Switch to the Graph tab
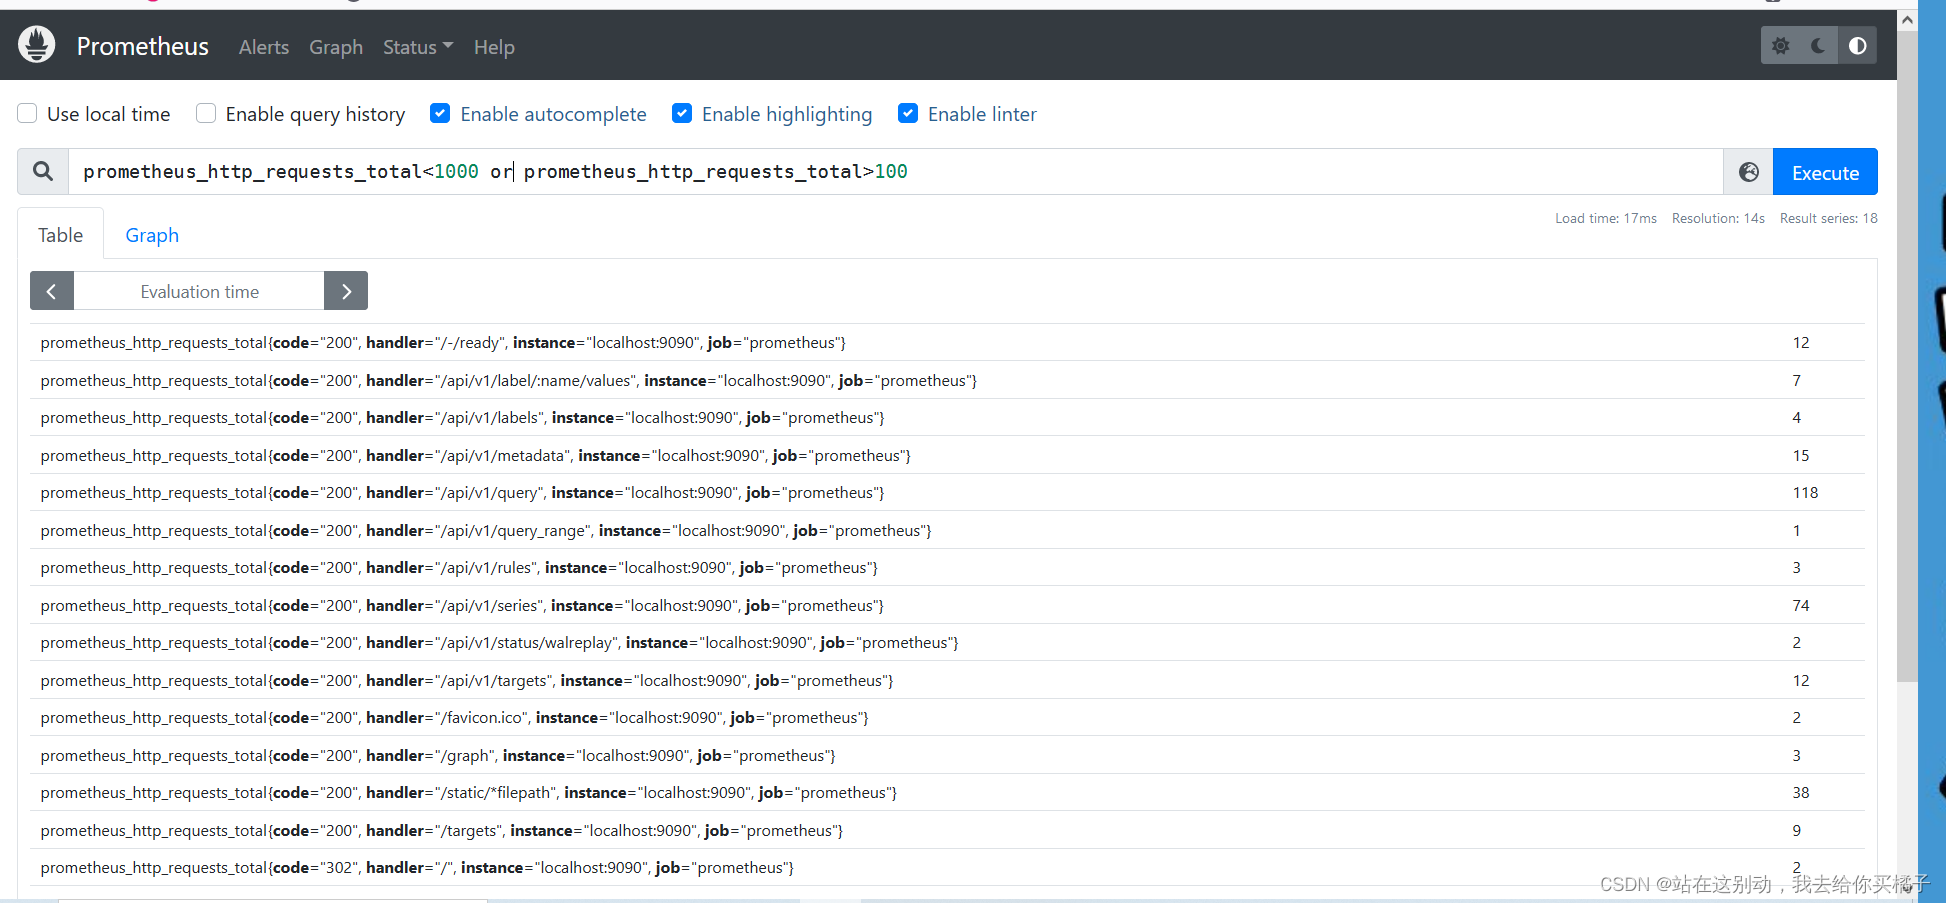1946x903 pixels. pyautogui.click(x=152, y=235)
